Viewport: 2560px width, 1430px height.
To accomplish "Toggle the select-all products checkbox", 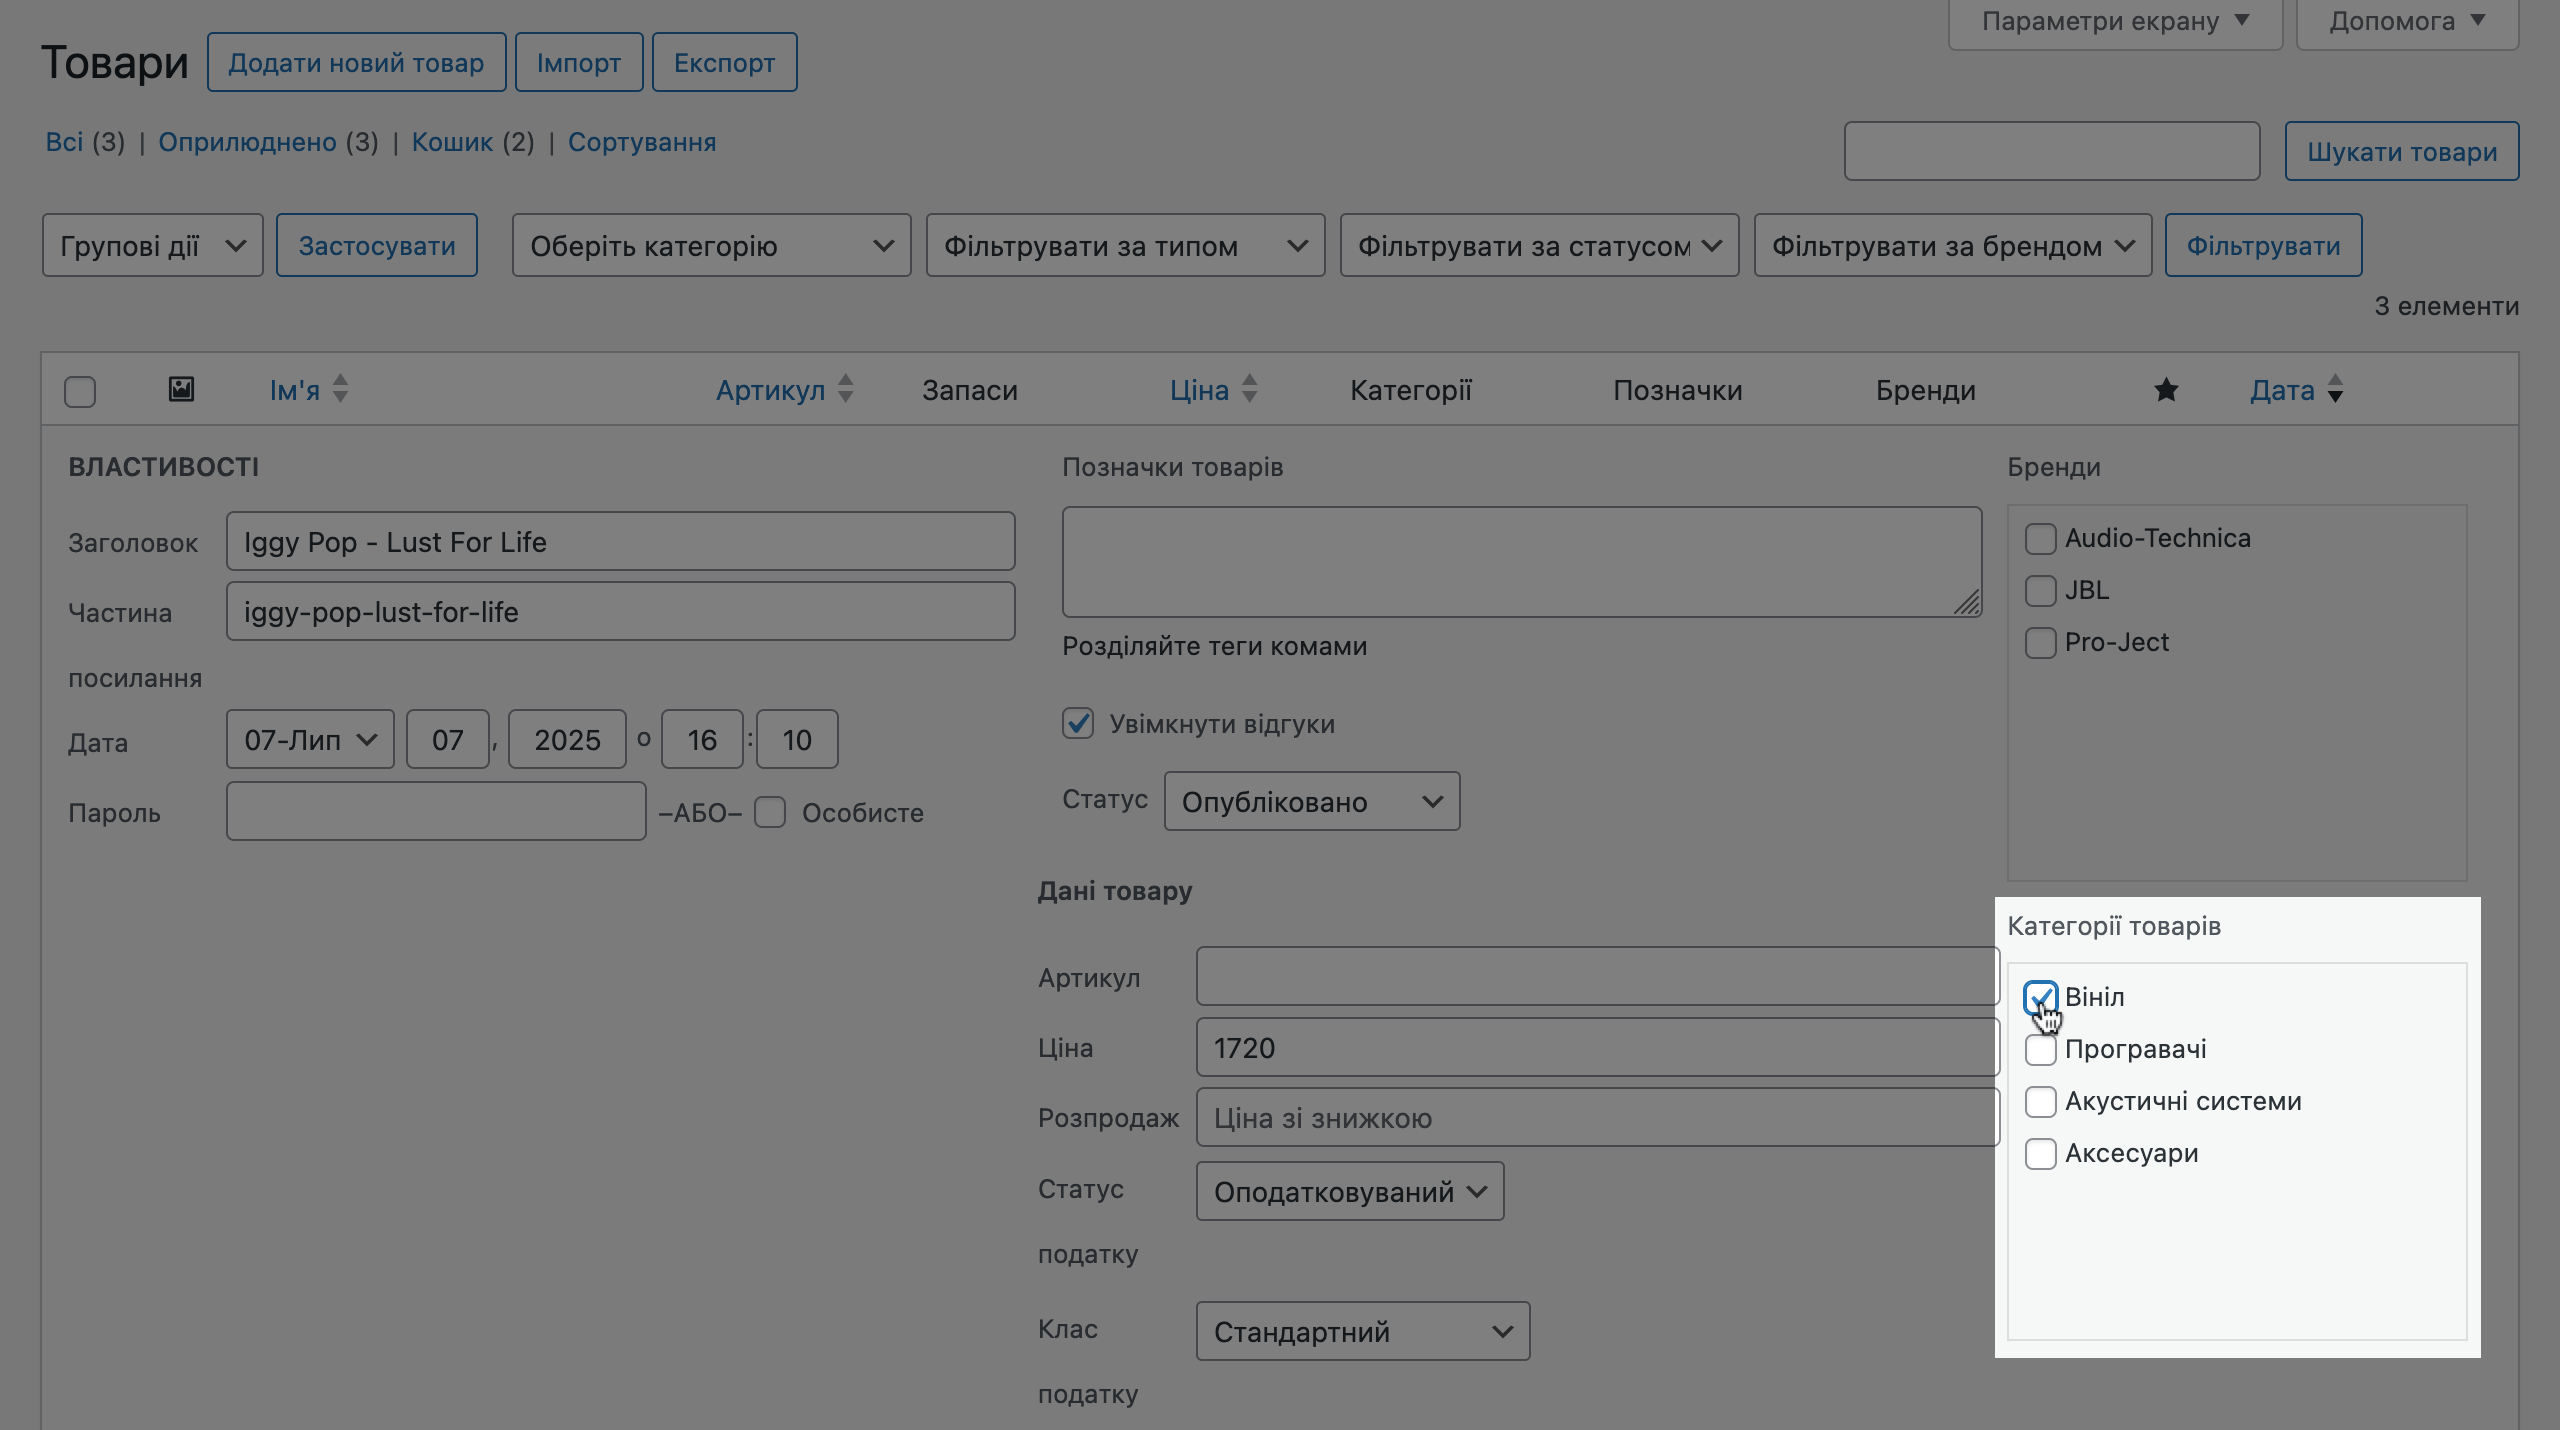I will (x=80, y=391).
